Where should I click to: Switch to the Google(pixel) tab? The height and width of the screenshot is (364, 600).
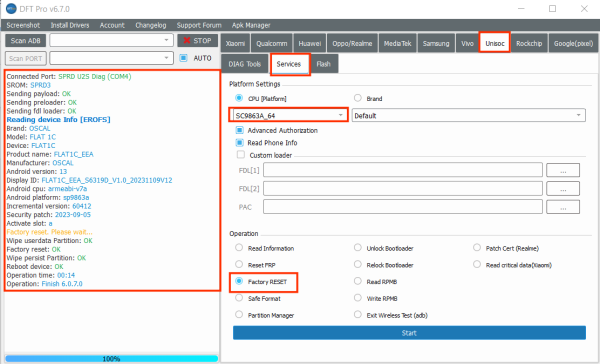[573, 43]
